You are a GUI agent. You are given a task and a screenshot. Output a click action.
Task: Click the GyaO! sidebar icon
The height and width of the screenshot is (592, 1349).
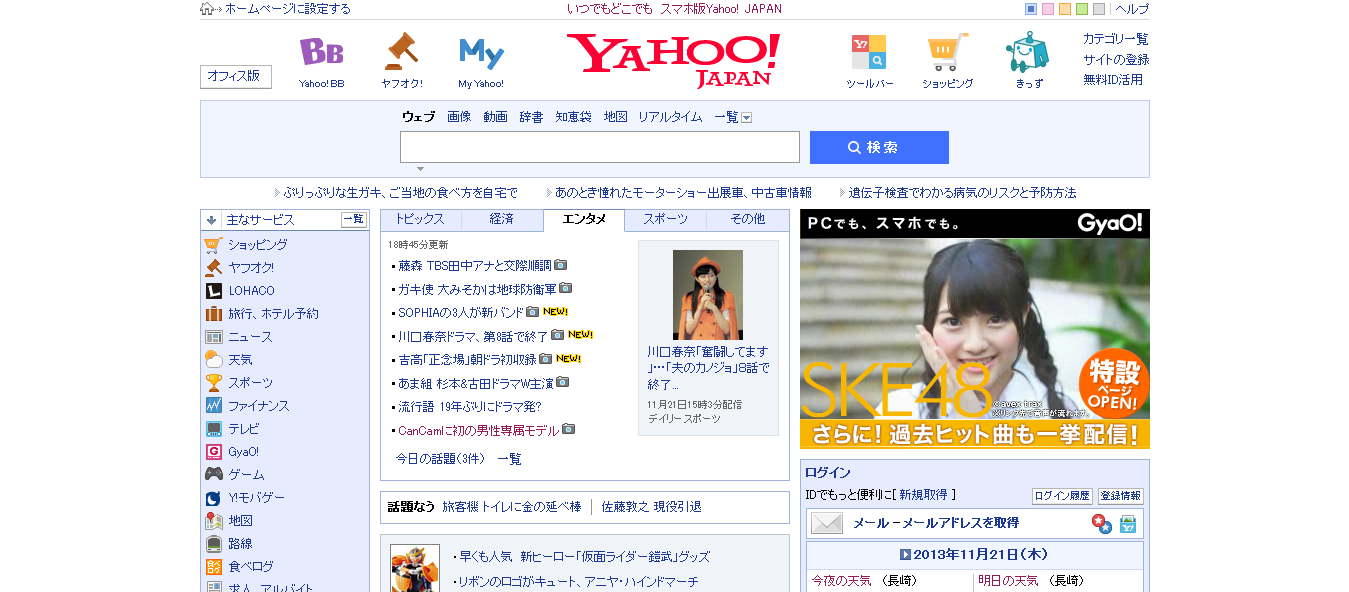213,452
